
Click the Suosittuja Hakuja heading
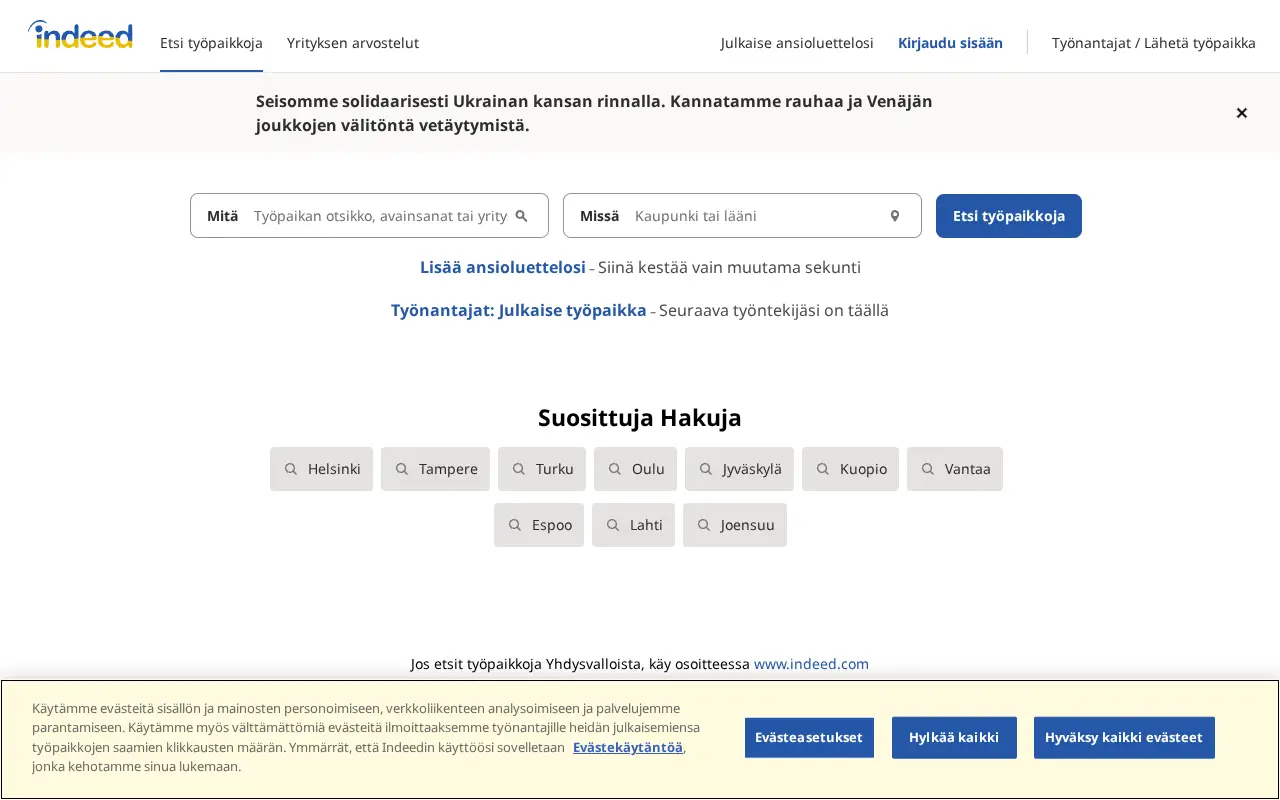point(640,417)
